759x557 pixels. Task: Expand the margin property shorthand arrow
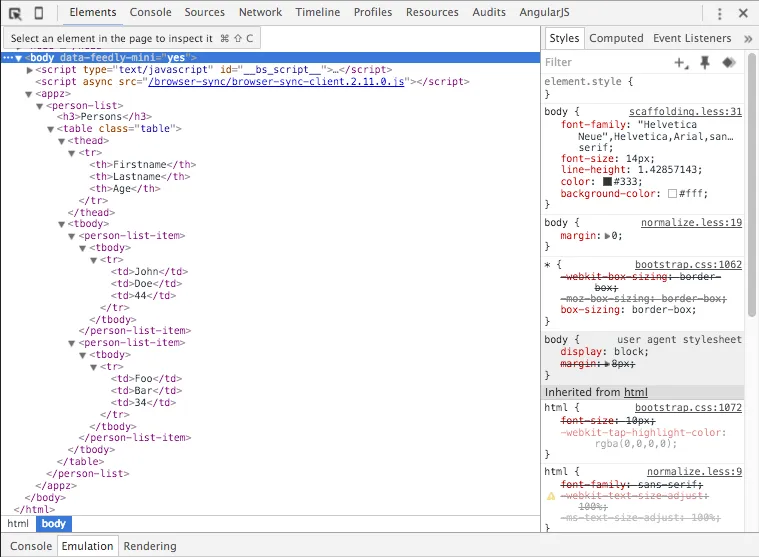pos(609,236)
